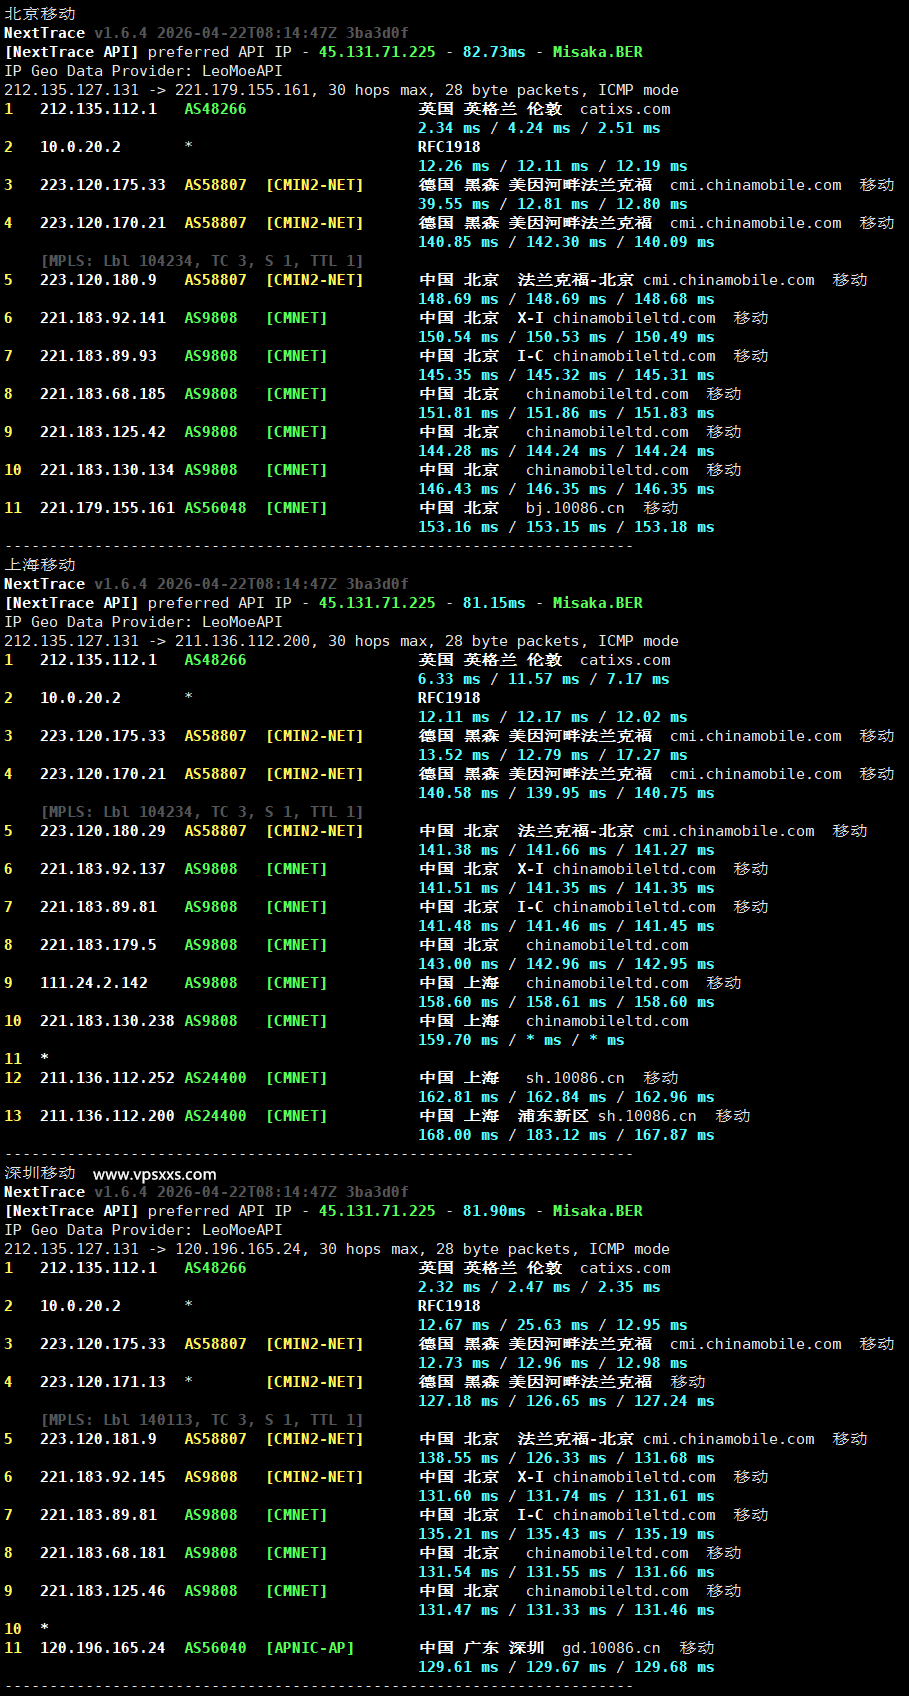Viewport: 909px width, 1696px height.
Task: Select IP 211.136.112.252 at Shanghai hop 12
Action: pos(107,1078)
